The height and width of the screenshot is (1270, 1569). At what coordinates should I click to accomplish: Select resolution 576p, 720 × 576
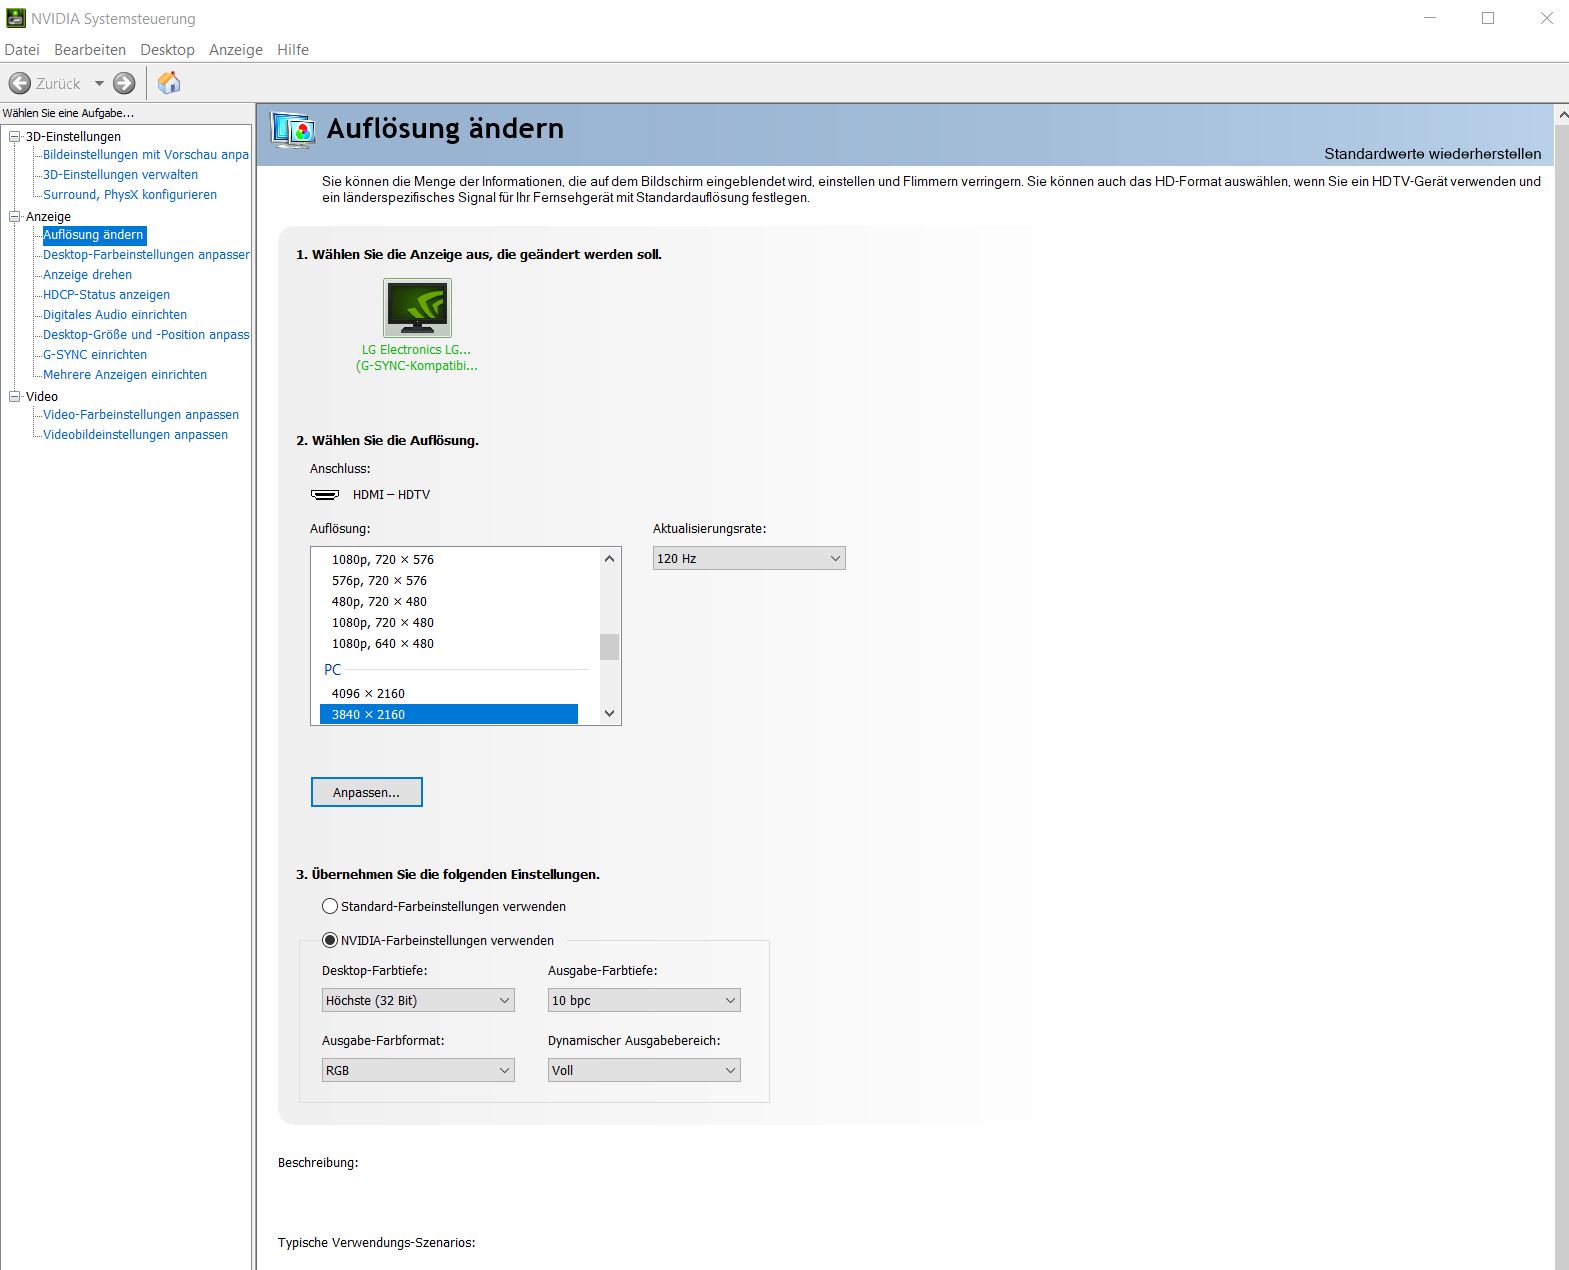[x=449, y=580]
